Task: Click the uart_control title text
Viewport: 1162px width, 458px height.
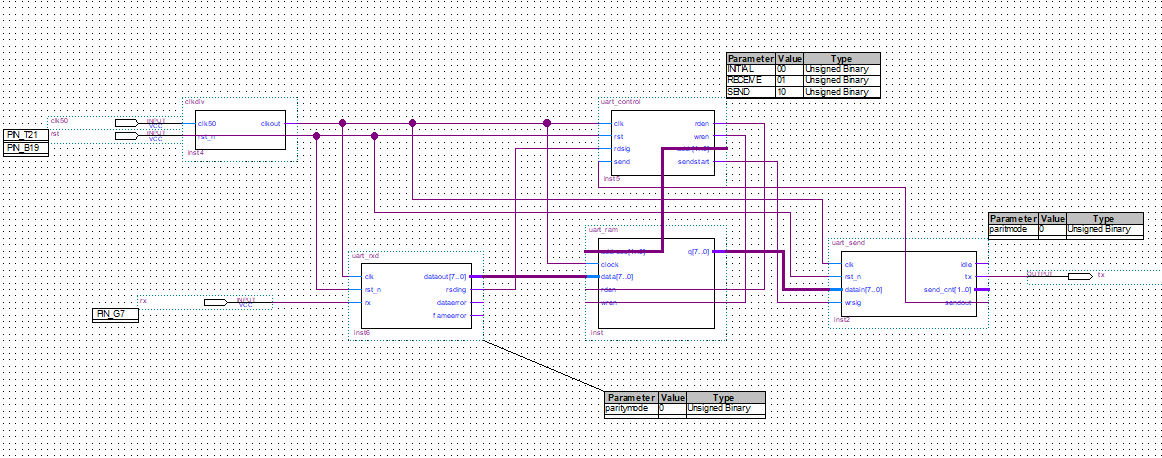Action: pyautogui.click(x=619, y=102)
